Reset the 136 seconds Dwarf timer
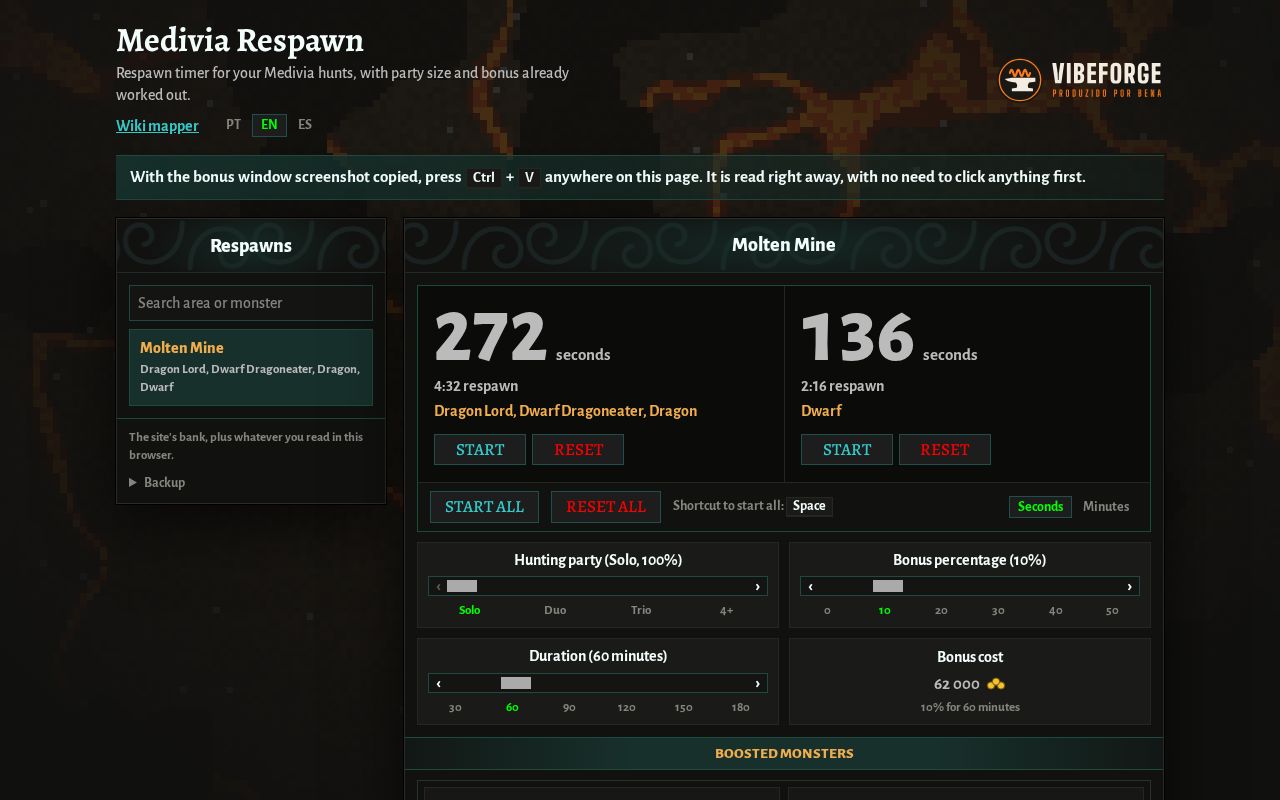Screen dimensions: 1280x800 [x=945, y=450]
